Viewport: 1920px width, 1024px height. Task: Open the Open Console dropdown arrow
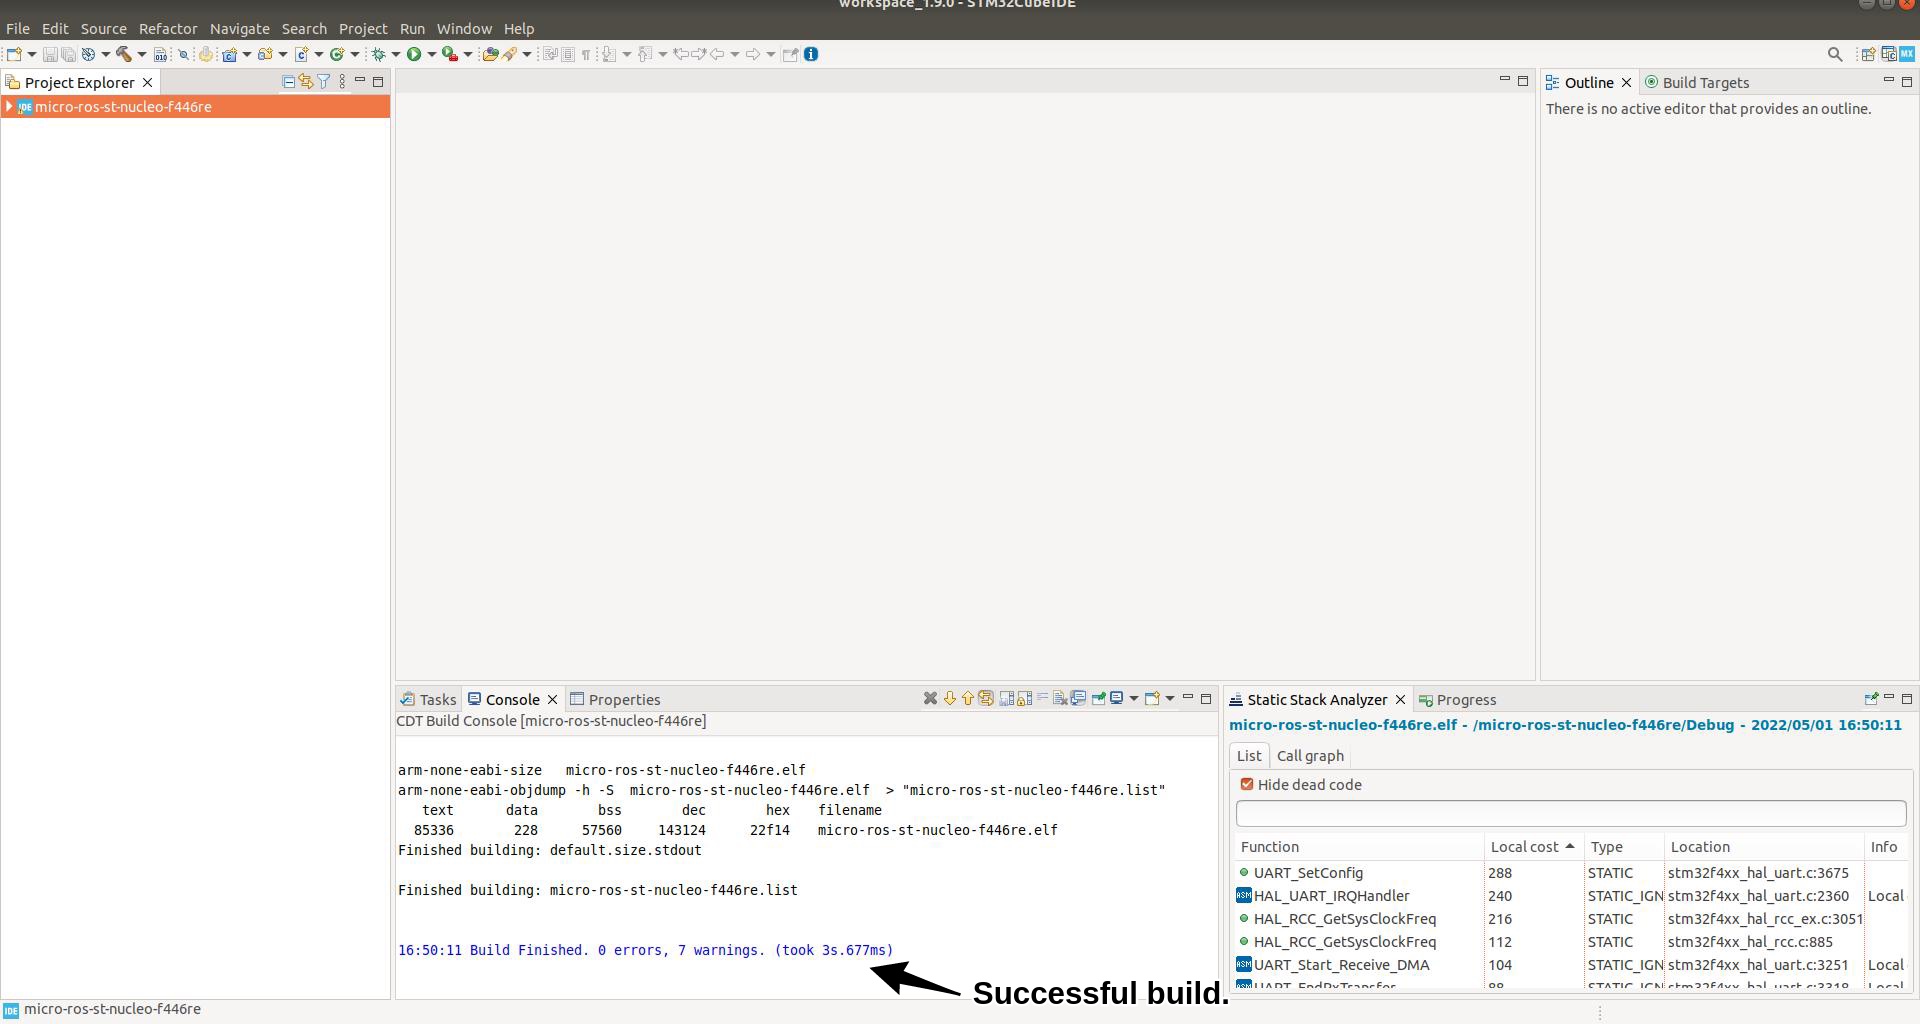[x=1169, y=699]
